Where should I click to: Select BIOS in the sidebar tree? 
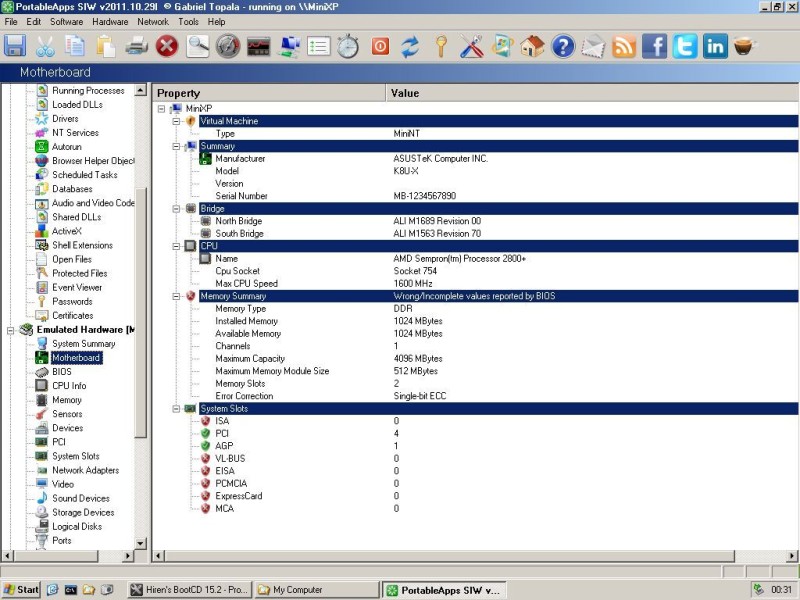(62, 372)
